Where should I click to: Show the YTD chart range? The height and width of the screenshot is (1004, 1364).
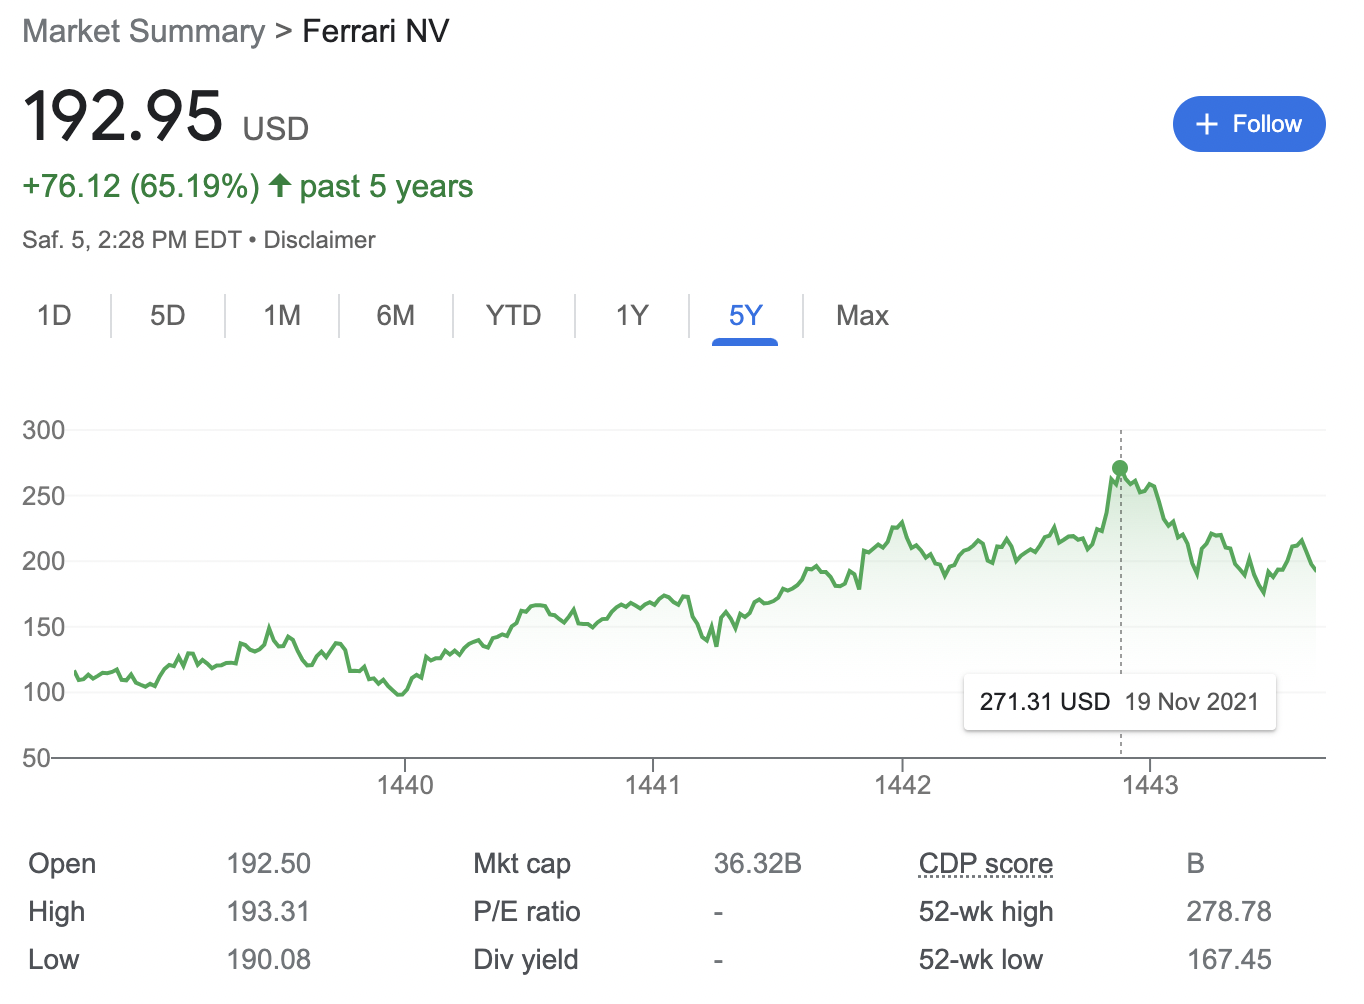coord(513,316)
